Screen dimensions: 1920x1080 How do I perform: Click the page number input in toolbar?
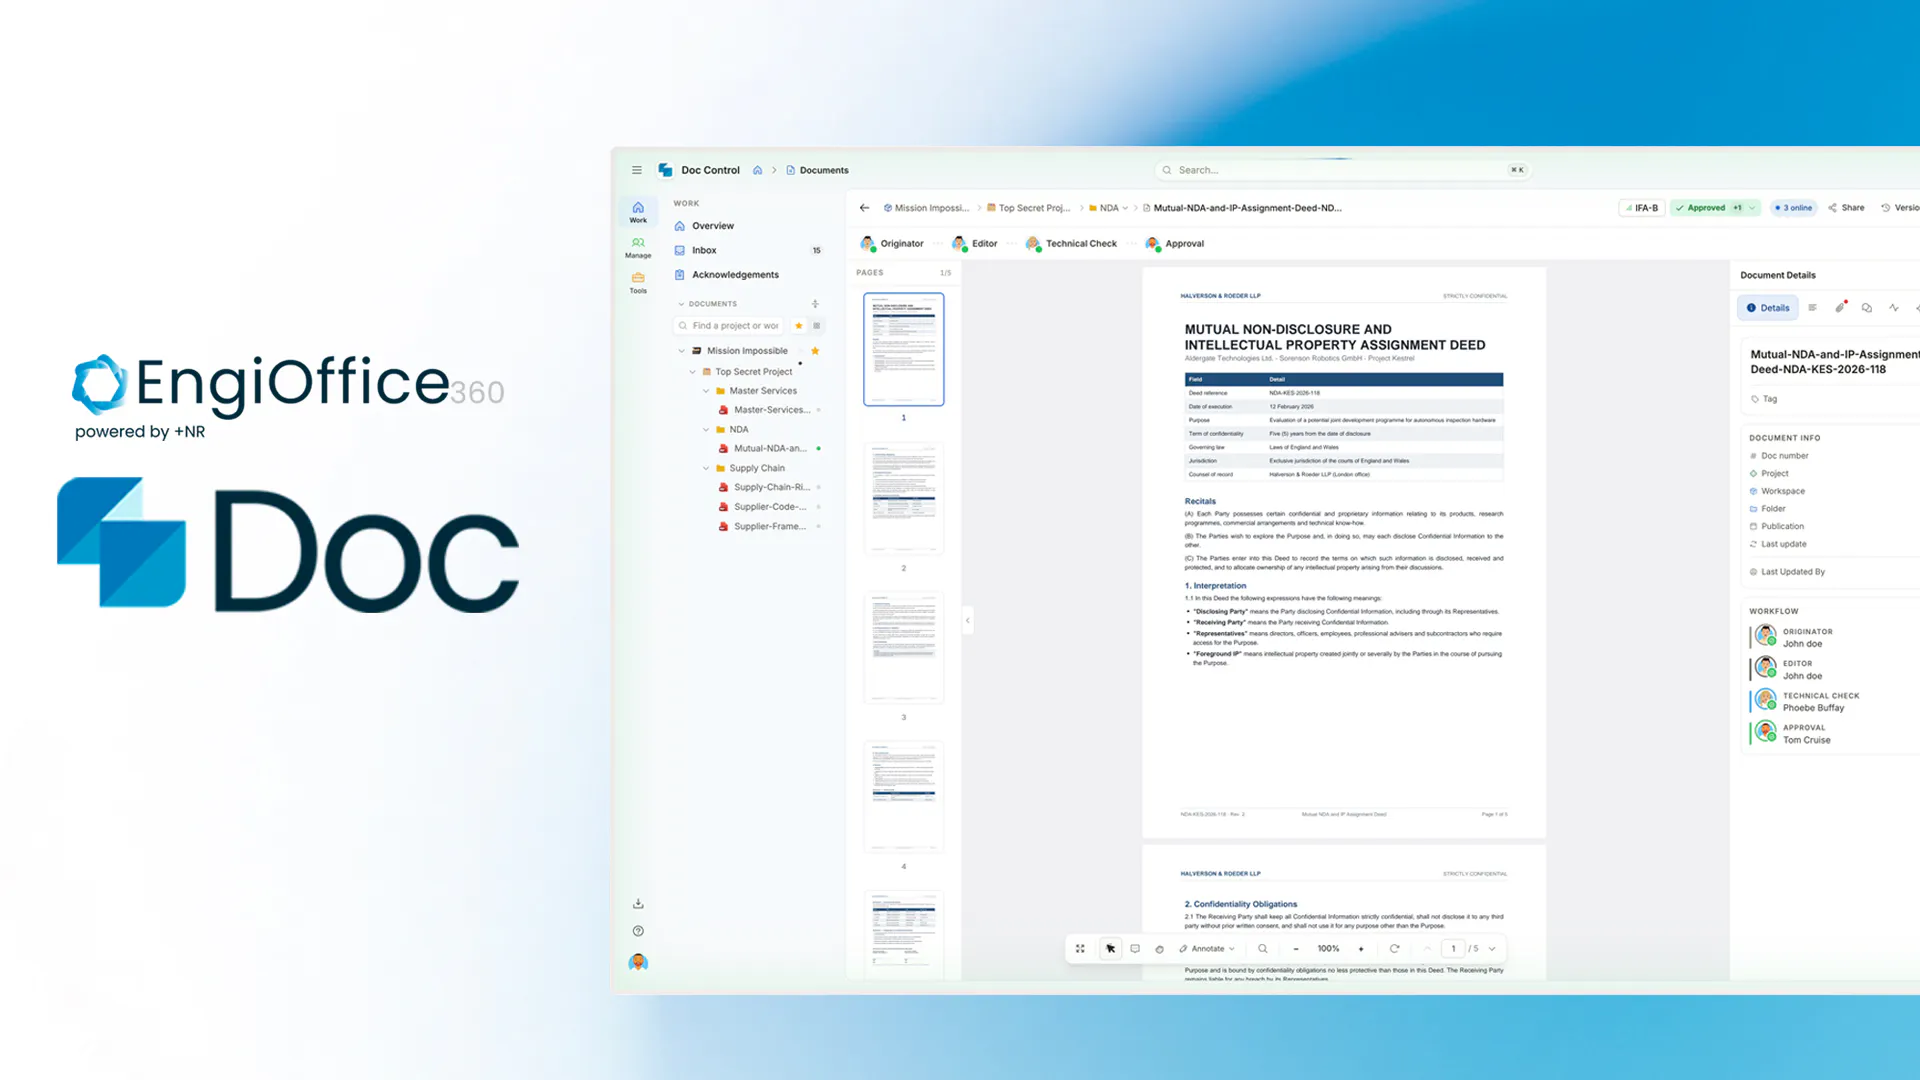point(1453,949)
